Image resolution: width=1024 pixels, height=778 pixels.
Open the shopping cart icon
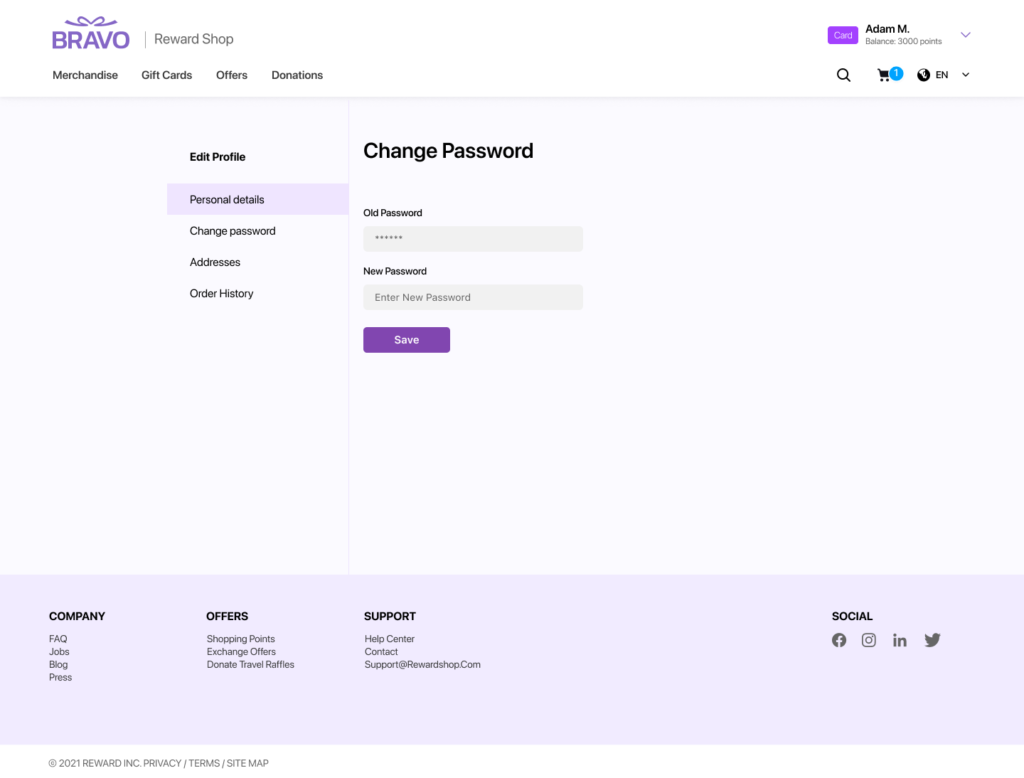(885, 75)
